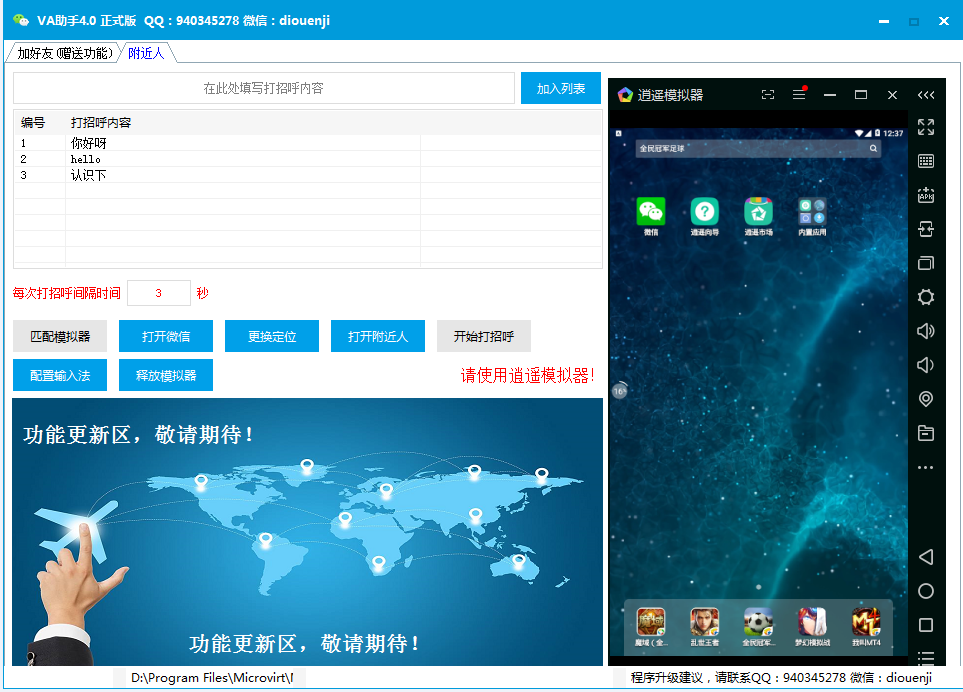963x692 pixels.
Task: Click the 请使用逍遥模拟器 red notice text
Action: [x=528, y=375]
